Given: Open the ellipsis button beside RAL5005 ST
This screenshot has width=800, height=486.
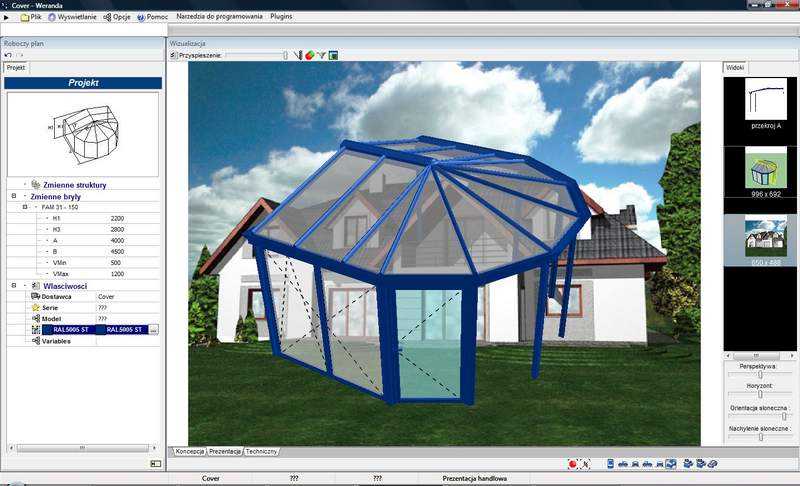Looking at the screenshot, I should coord(154,330).
